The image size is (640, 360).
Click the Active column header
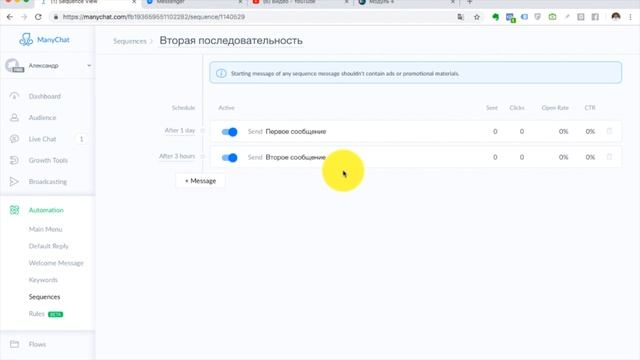coord(227,108)
